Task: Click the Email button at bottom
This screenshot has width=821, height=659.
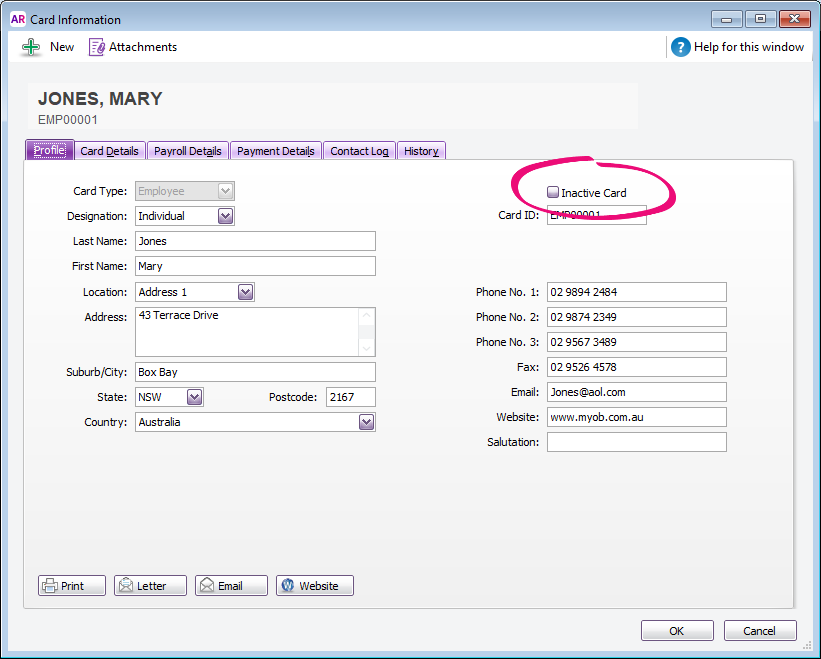Action: [231, 586]
